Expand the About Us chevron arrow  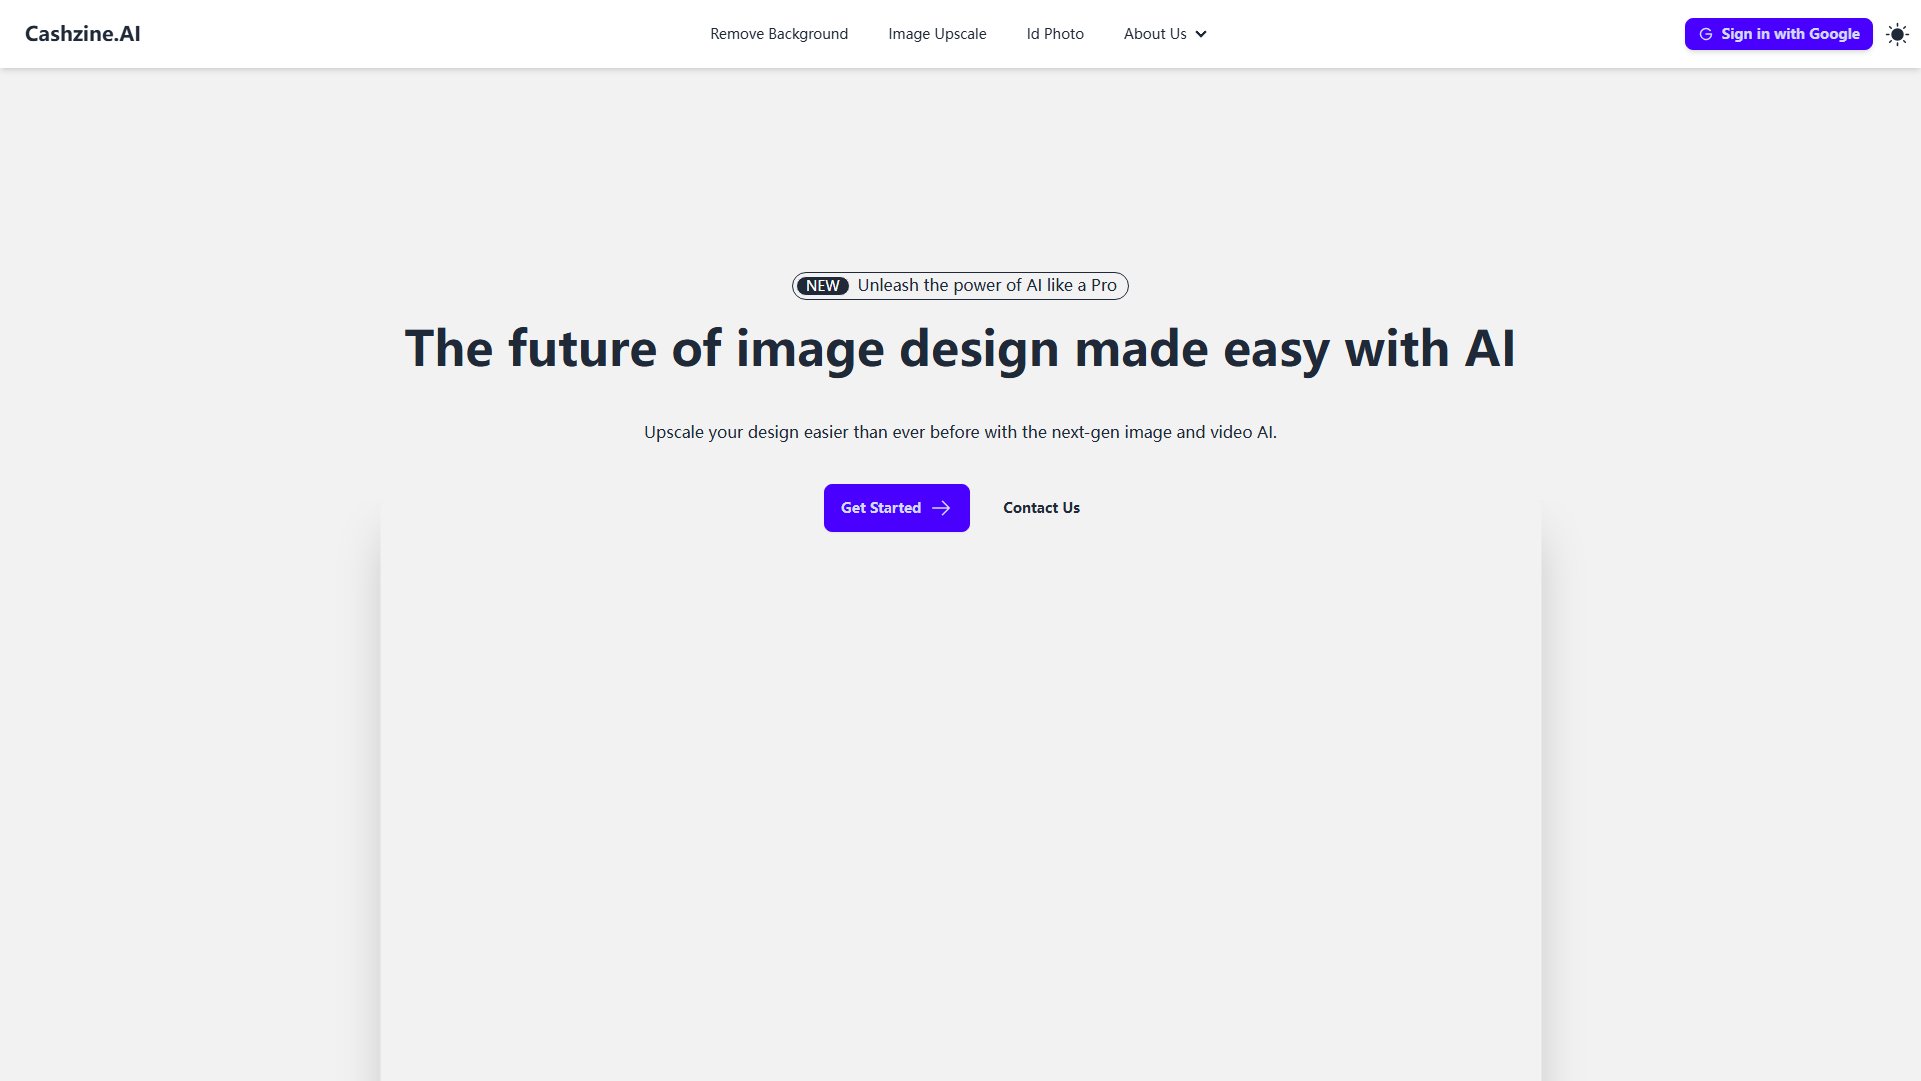click(x=1201, y=34)
